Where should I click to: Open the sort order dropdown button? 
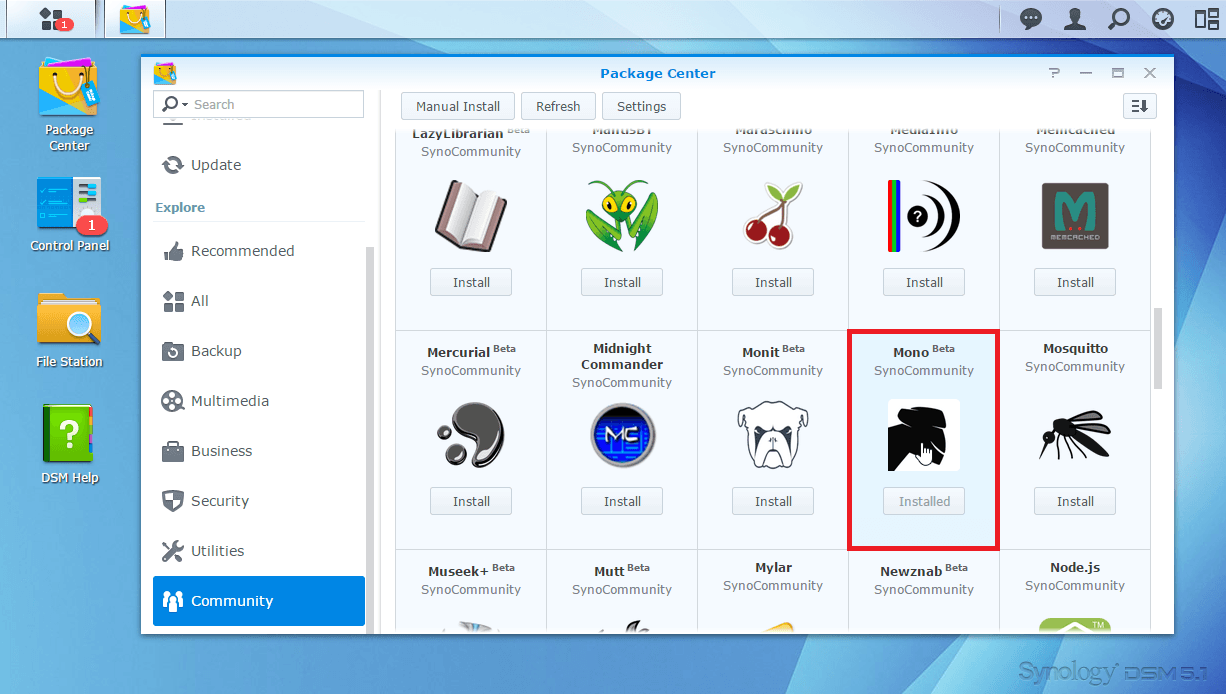click(1140, 106)
